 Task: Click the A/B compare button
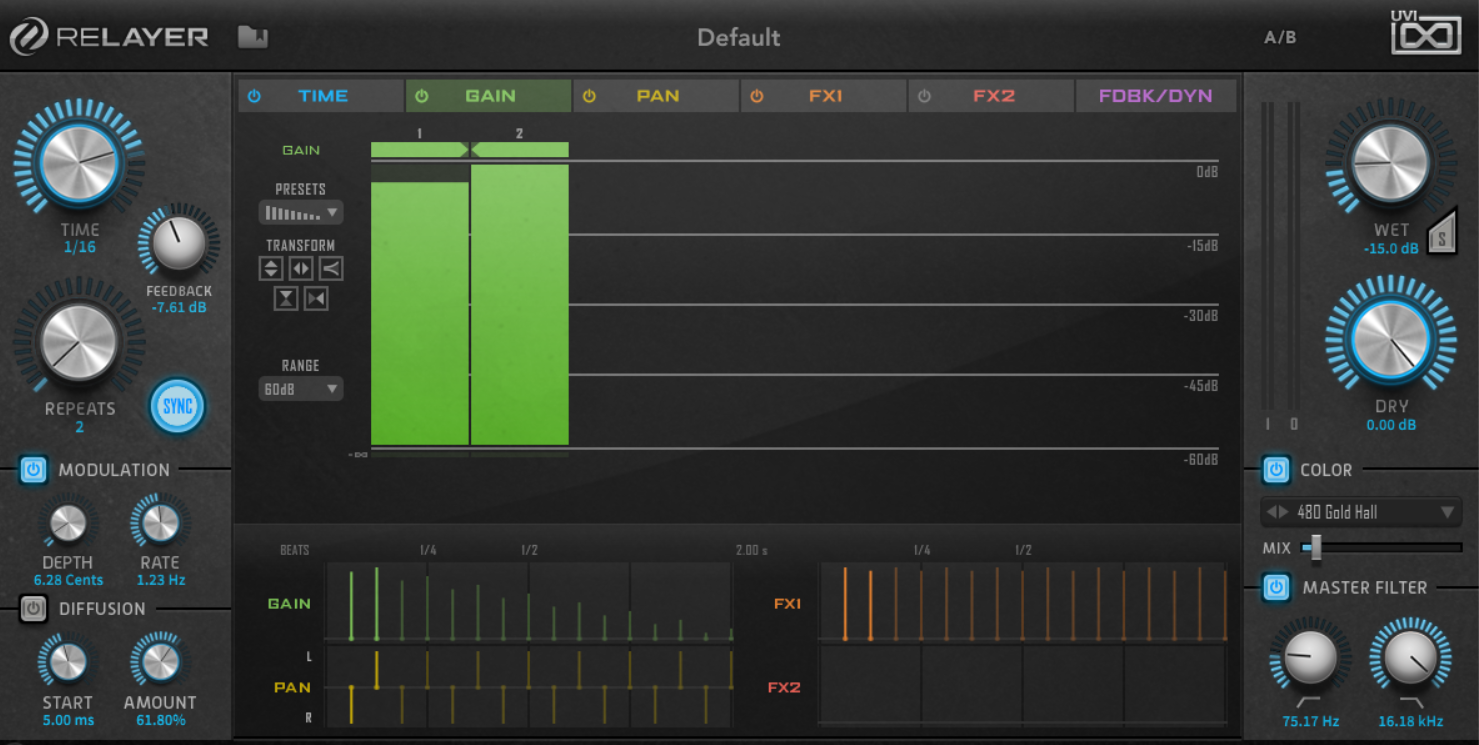(1280, 38)
